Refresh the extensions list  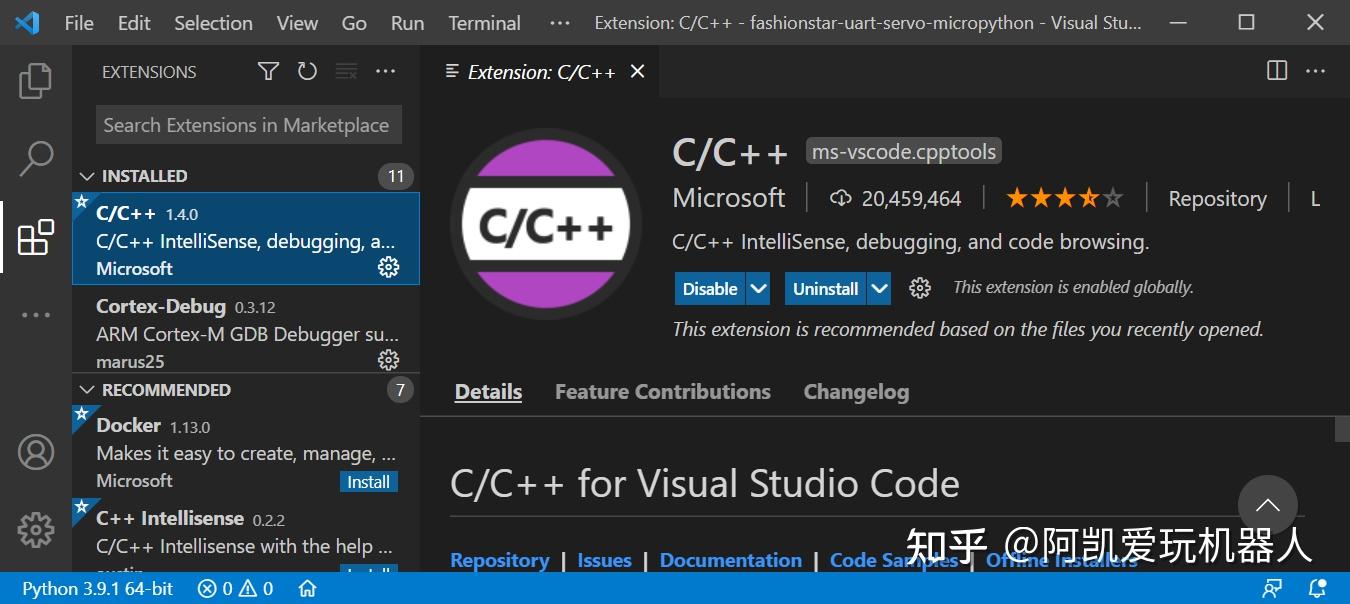[307, 71]
